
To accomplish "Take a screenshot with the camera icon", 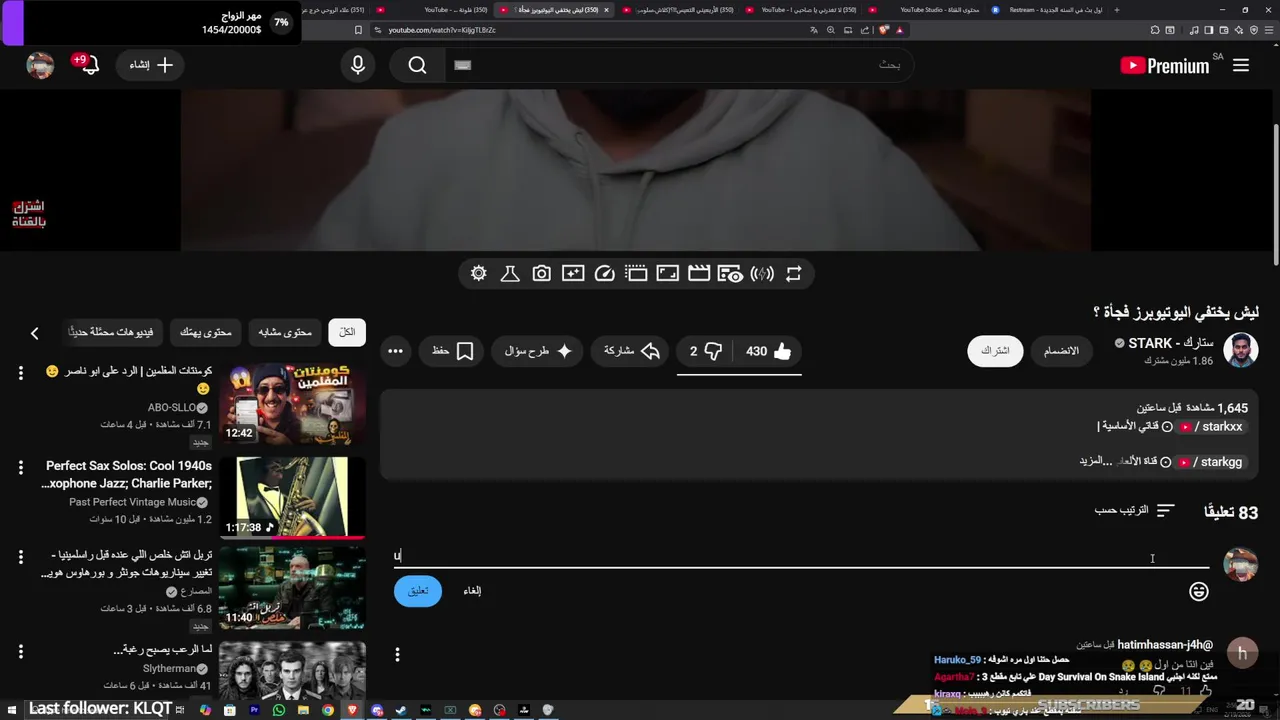I will click(x=541, y=273).
